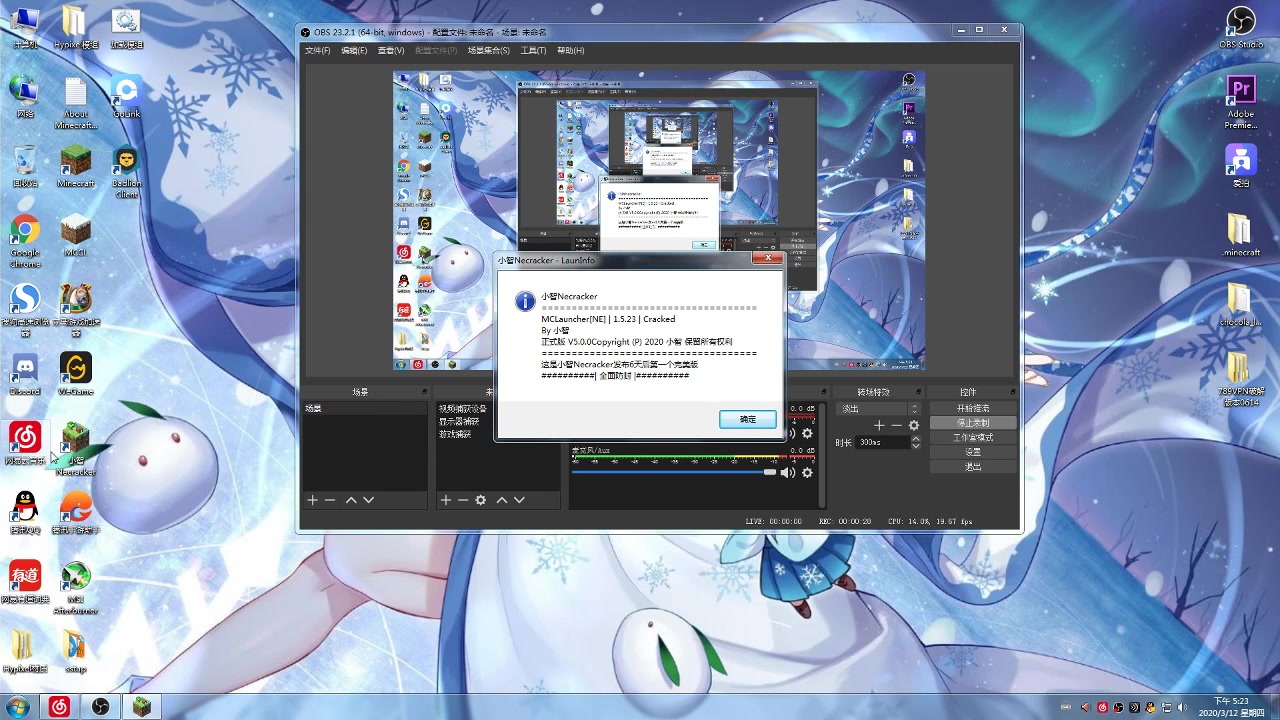
Task: Open the Windows Start menu
Action: tap(19, 707)
